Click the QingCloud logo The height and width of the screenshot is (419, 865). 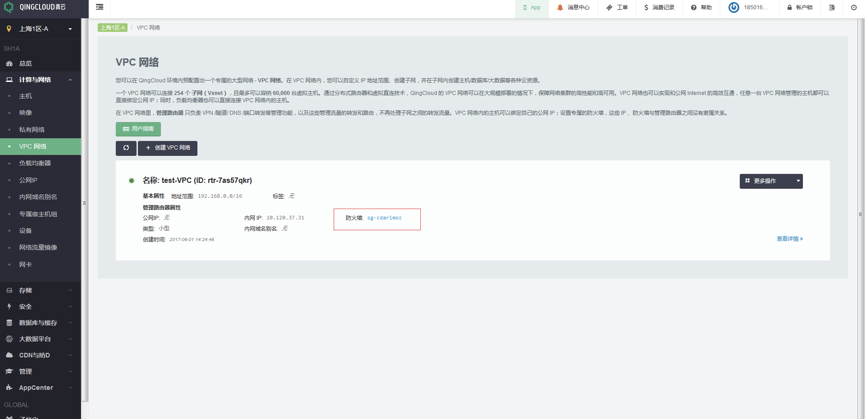tap(35, 7)
